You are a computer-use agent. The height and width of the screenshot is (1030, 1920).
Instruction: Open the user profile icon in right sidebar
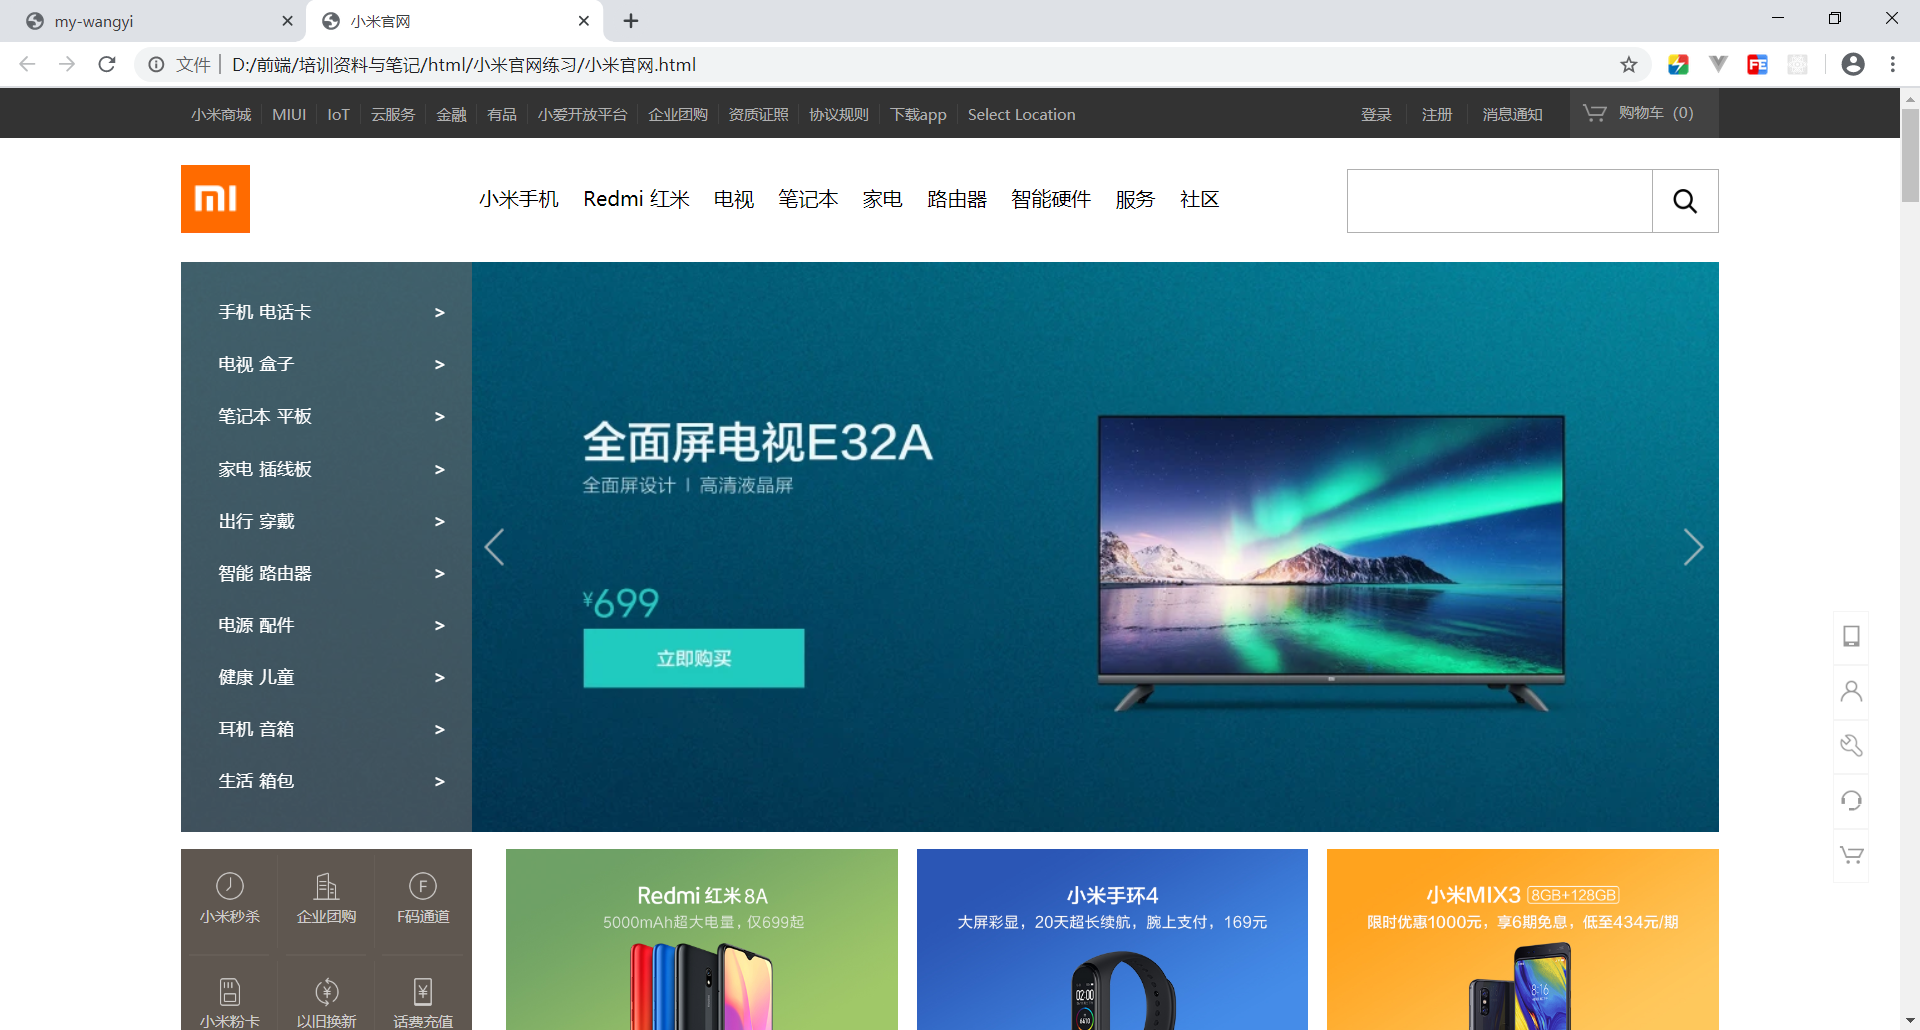pos(1851,691)
